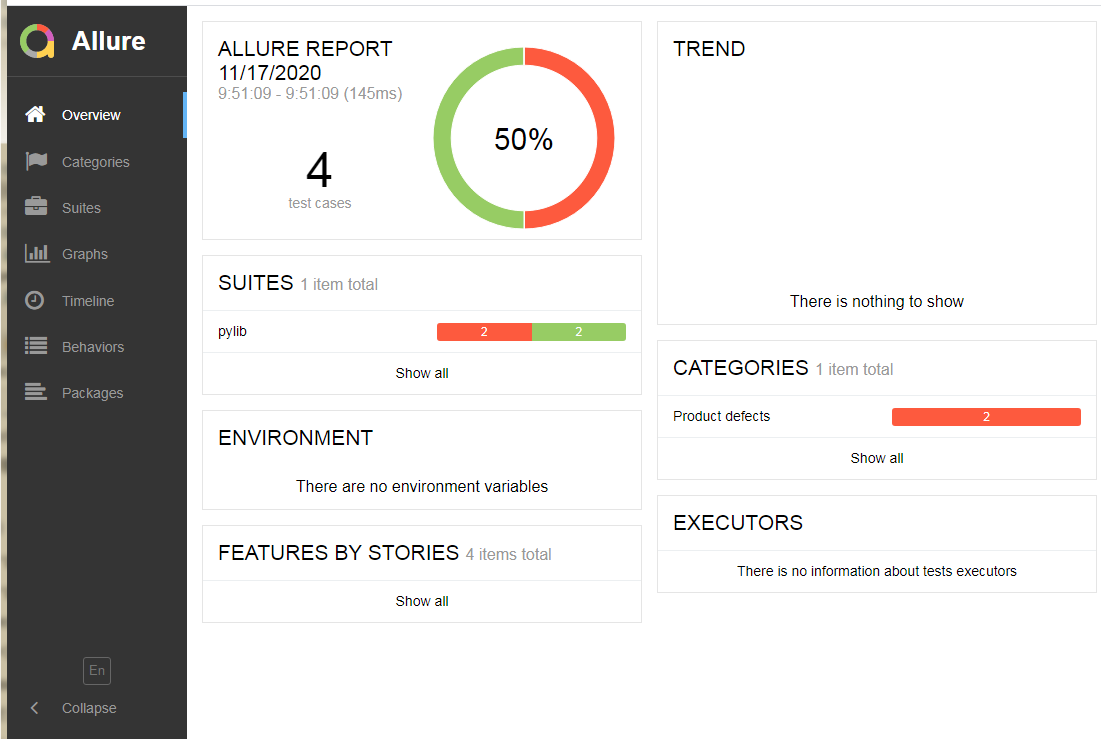Click the Overview home icon
The image size is (1101, 739).
tap(35, 115)
